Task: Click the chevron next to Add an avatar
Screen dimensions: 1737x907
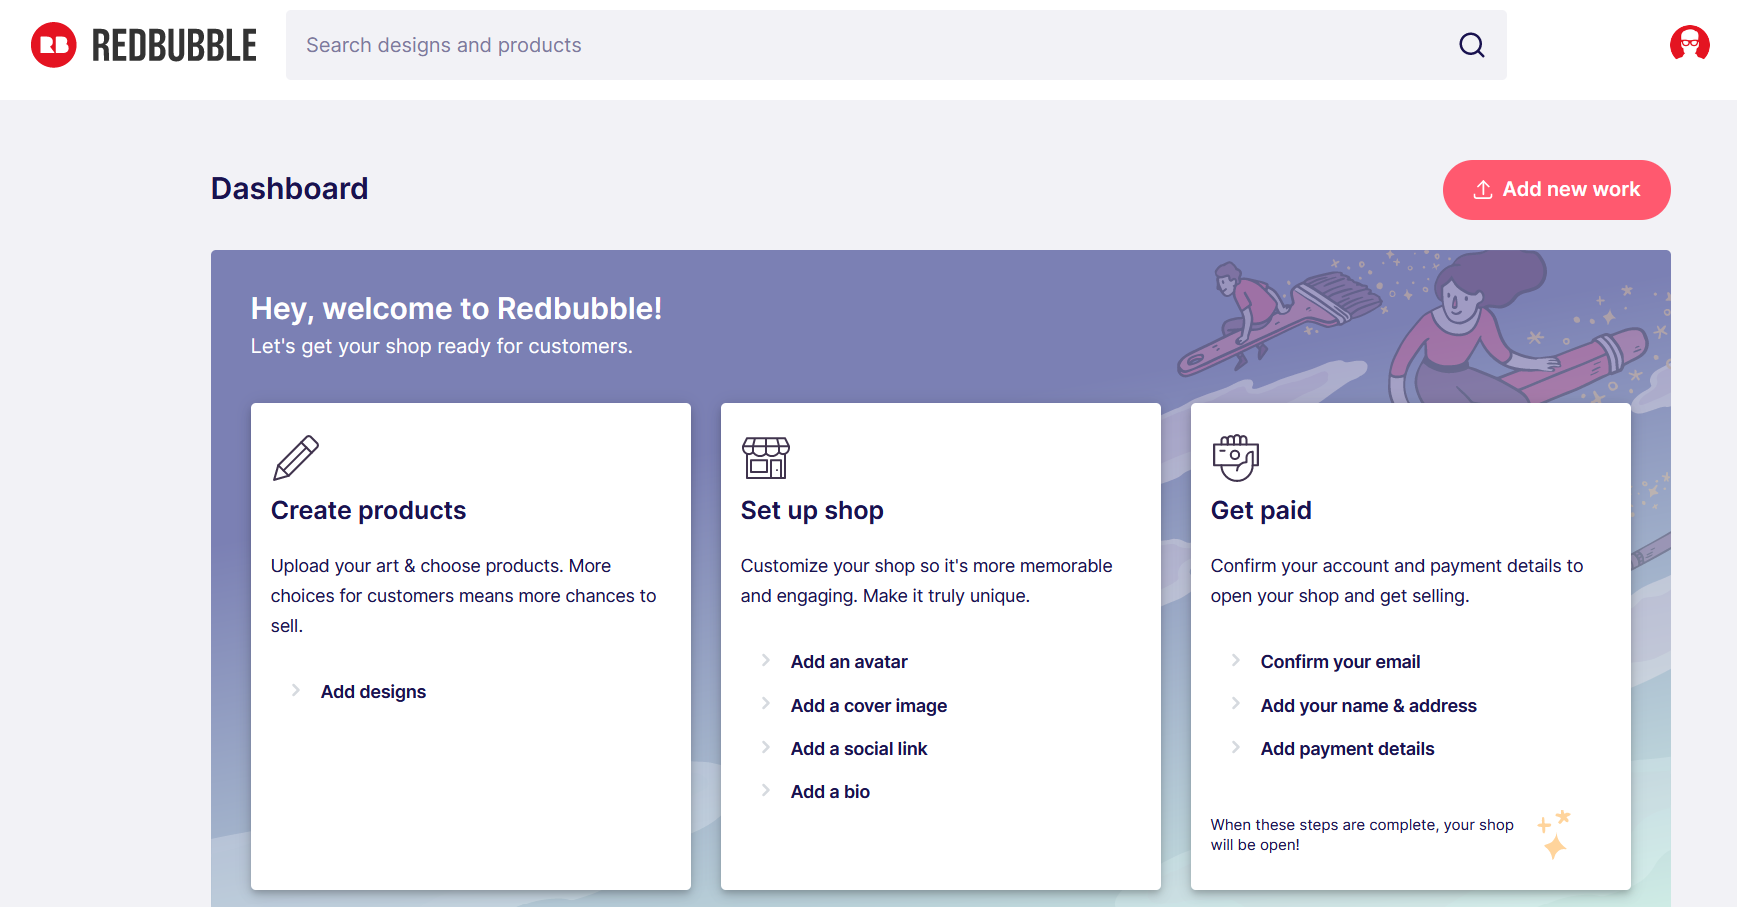Action: click(766, 660)
